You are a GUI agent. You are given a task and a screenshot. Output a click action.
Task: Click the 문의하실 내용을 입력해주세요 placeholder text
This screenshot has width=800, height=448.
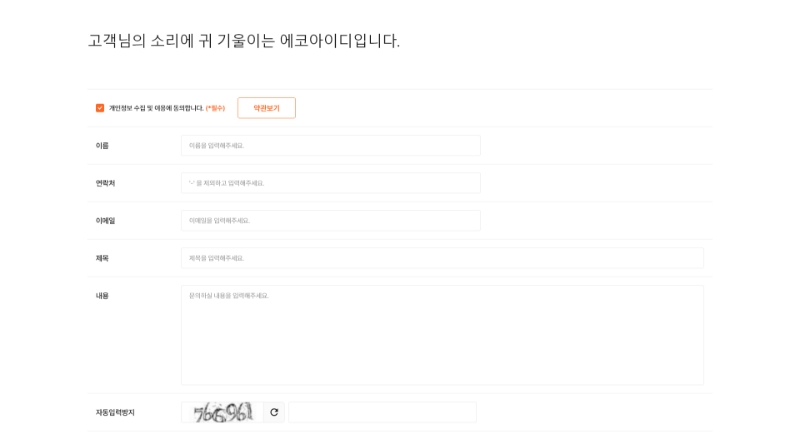point(229,295)
